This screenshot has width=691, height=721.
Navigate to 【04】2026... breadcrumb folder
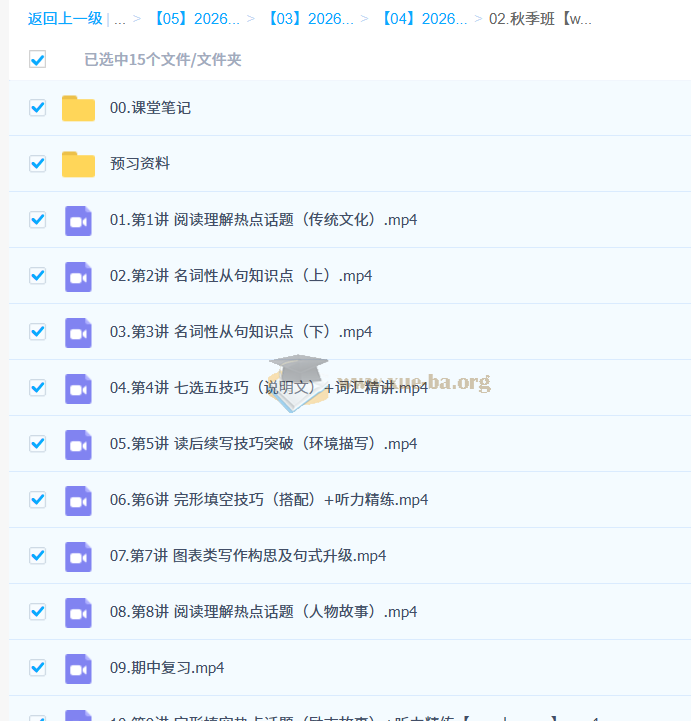[x=424, y=19]
